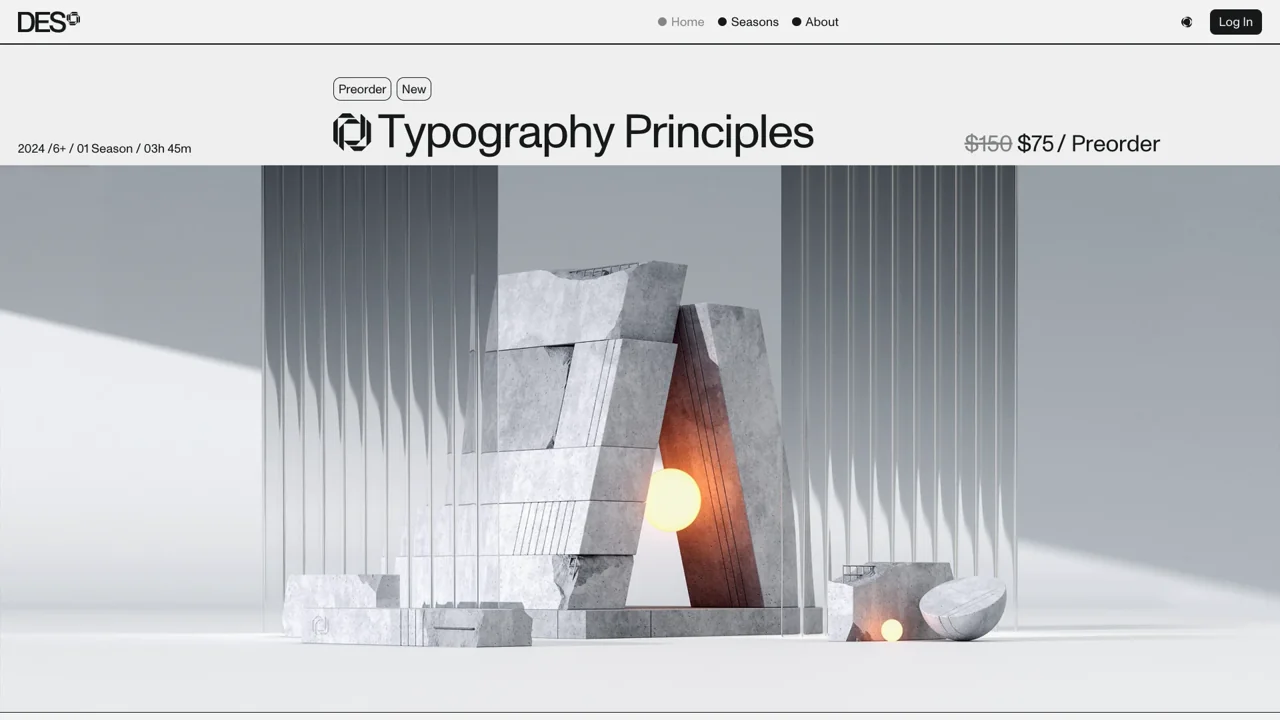Click the icon beside Typography Principles title

(x=352, y=132)
